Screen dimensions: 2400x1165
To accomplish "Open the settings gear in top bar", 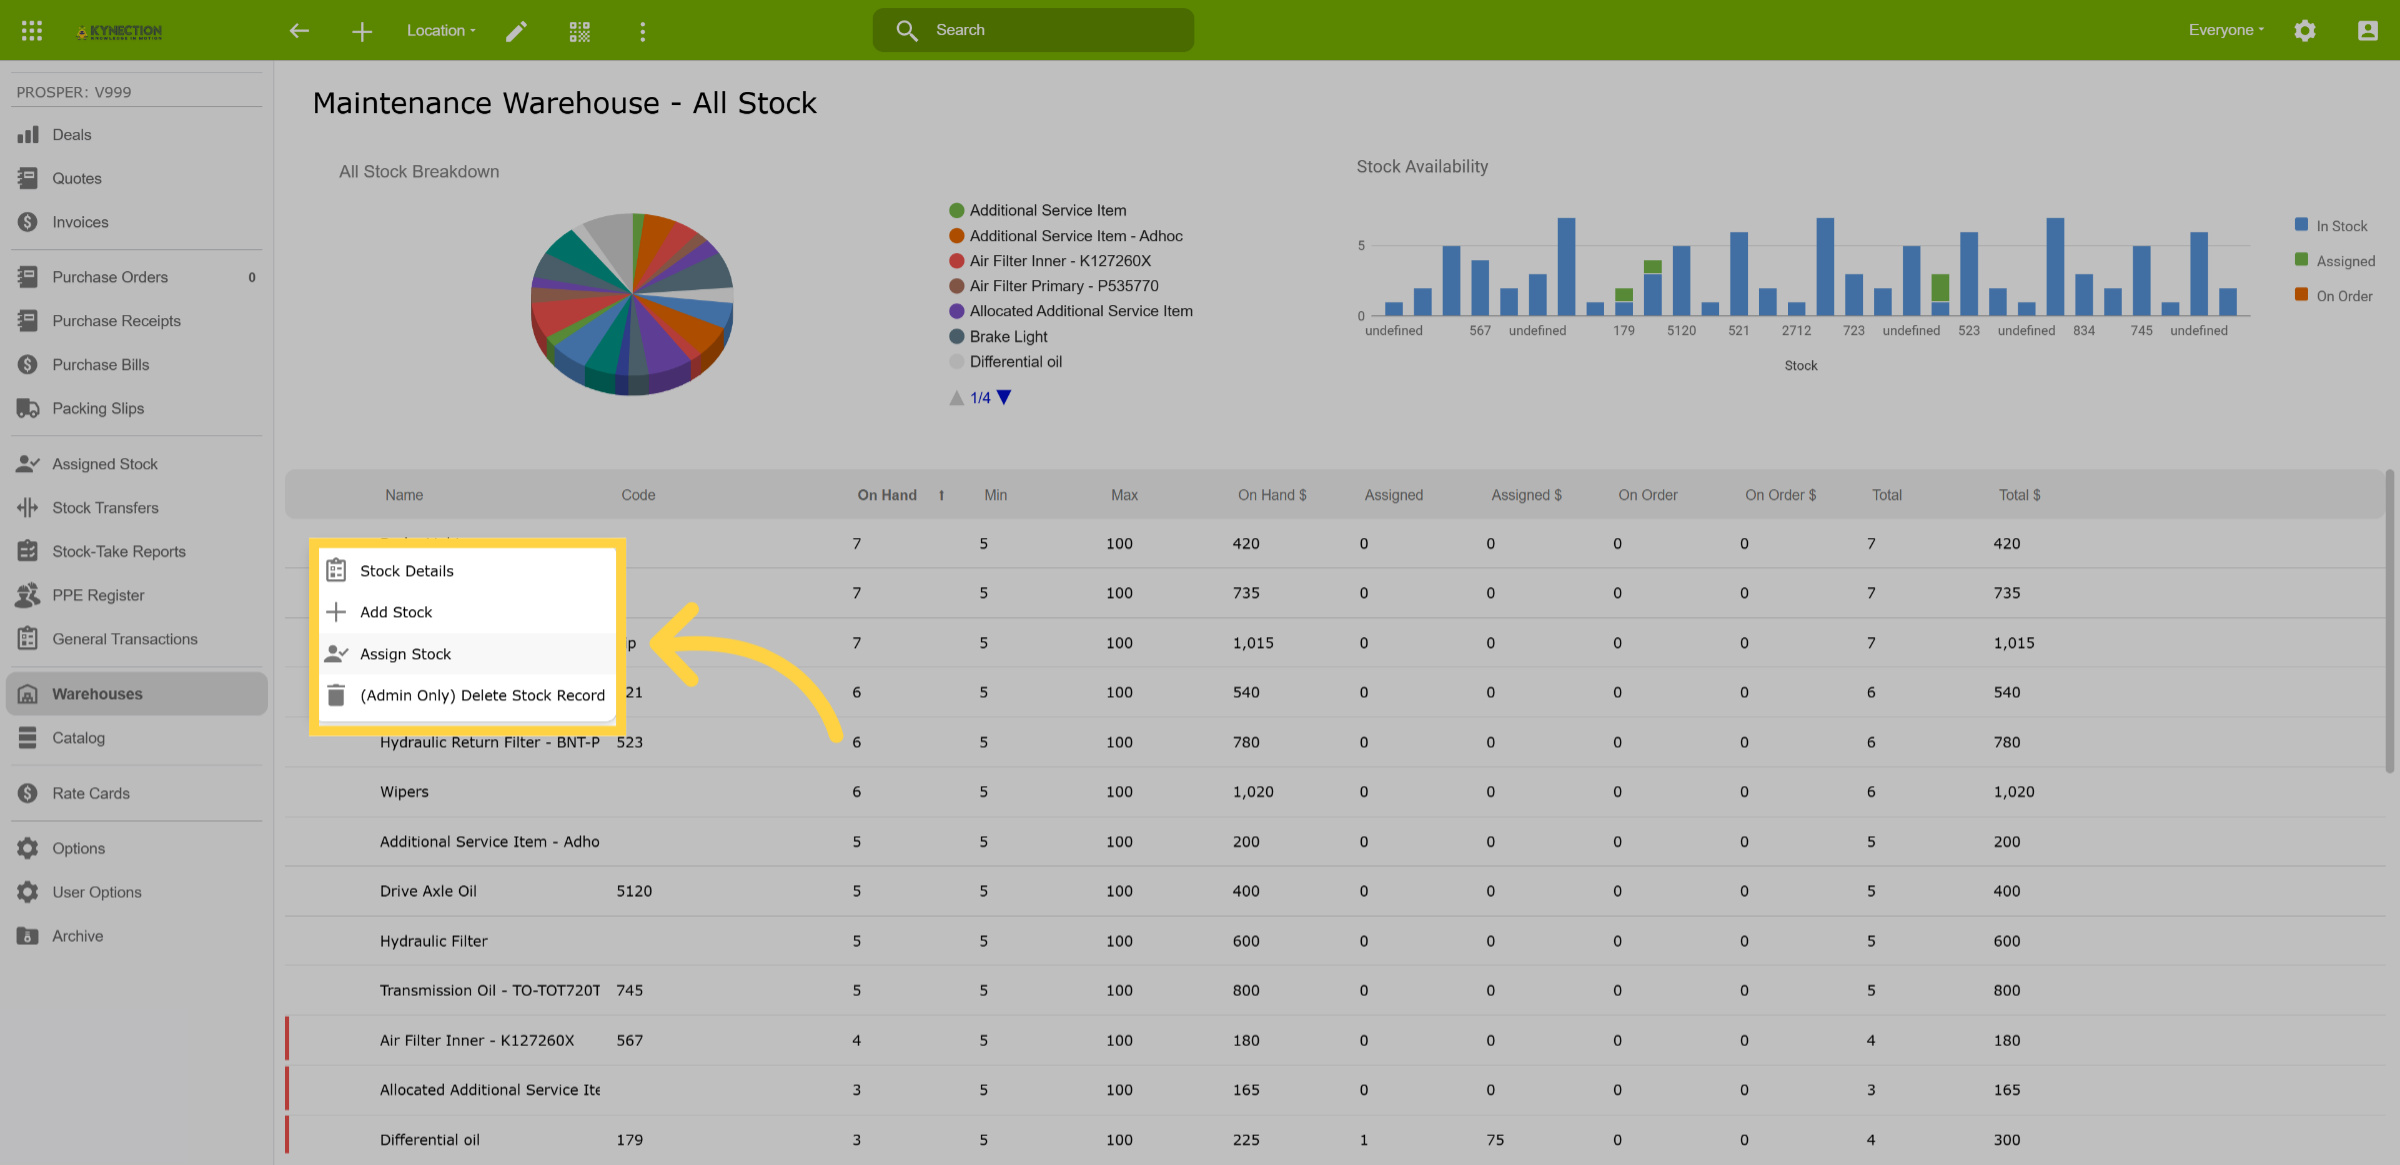I will 2305,30.
